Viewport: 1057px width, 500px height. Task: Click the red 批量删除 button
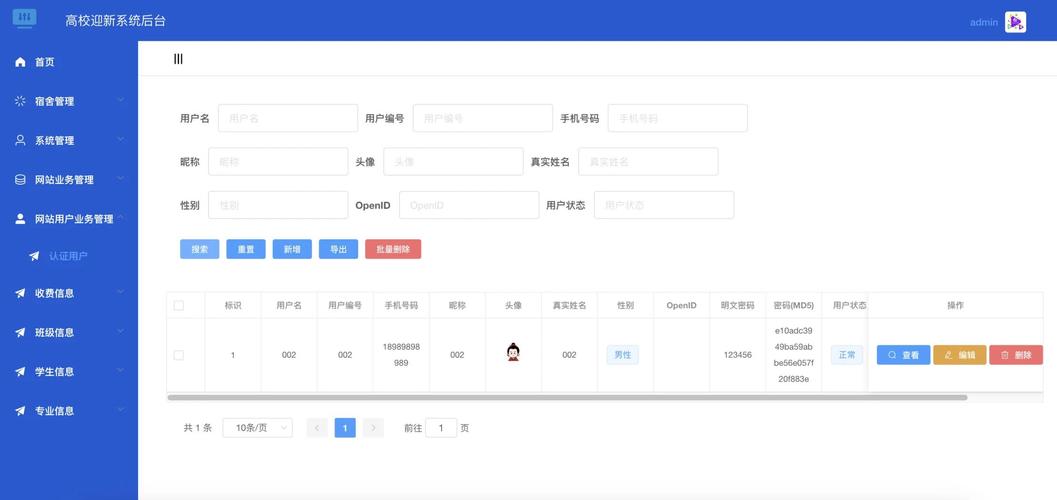393,249
